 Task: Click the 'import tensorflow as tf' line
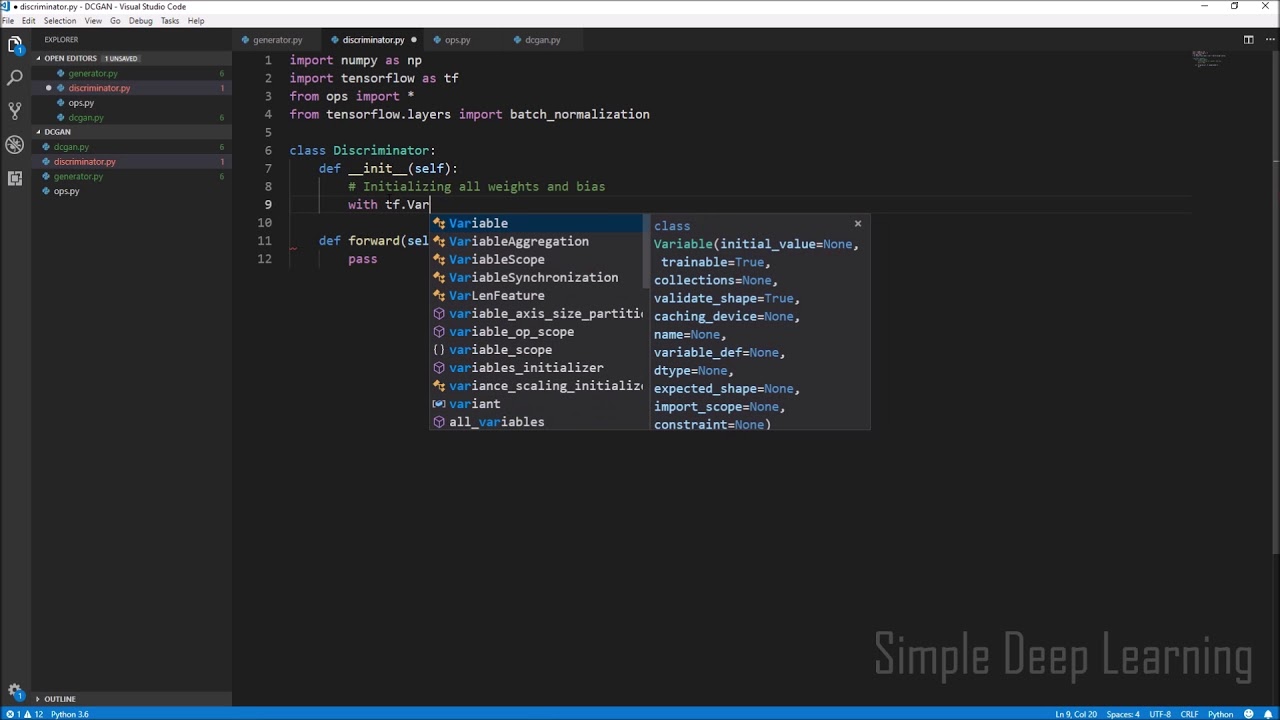374,78
